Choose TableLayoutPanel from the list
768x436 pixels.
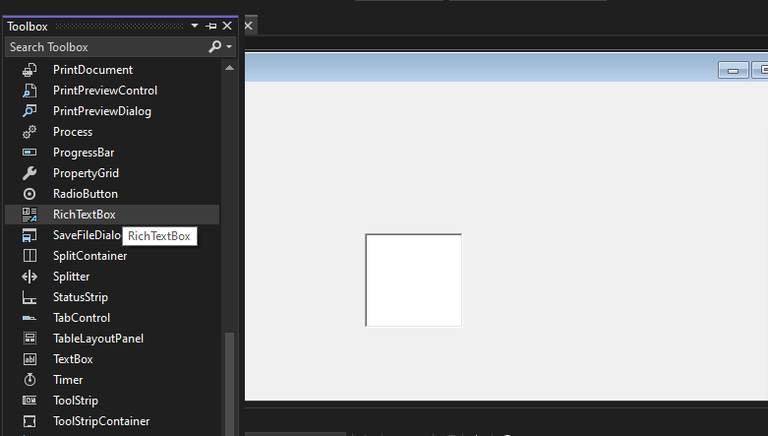112,339
